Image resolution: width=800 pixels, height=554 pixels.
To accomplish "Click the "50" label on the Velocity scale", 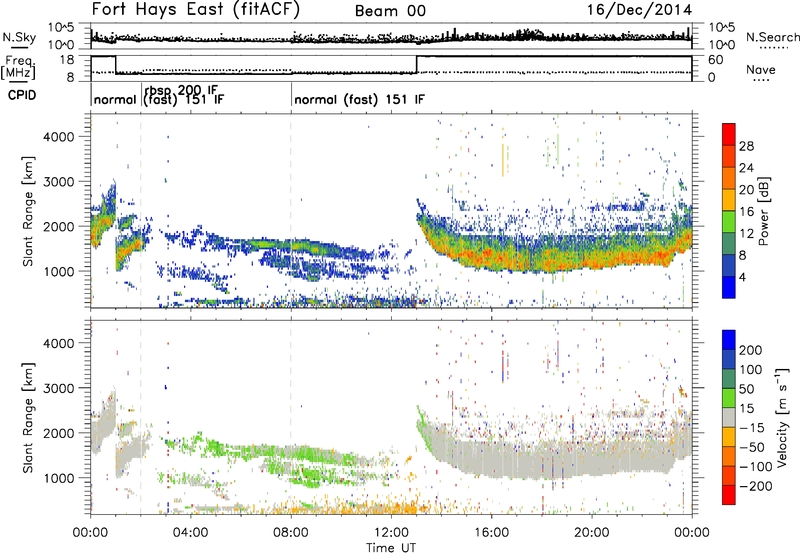I will coord(746,389).
